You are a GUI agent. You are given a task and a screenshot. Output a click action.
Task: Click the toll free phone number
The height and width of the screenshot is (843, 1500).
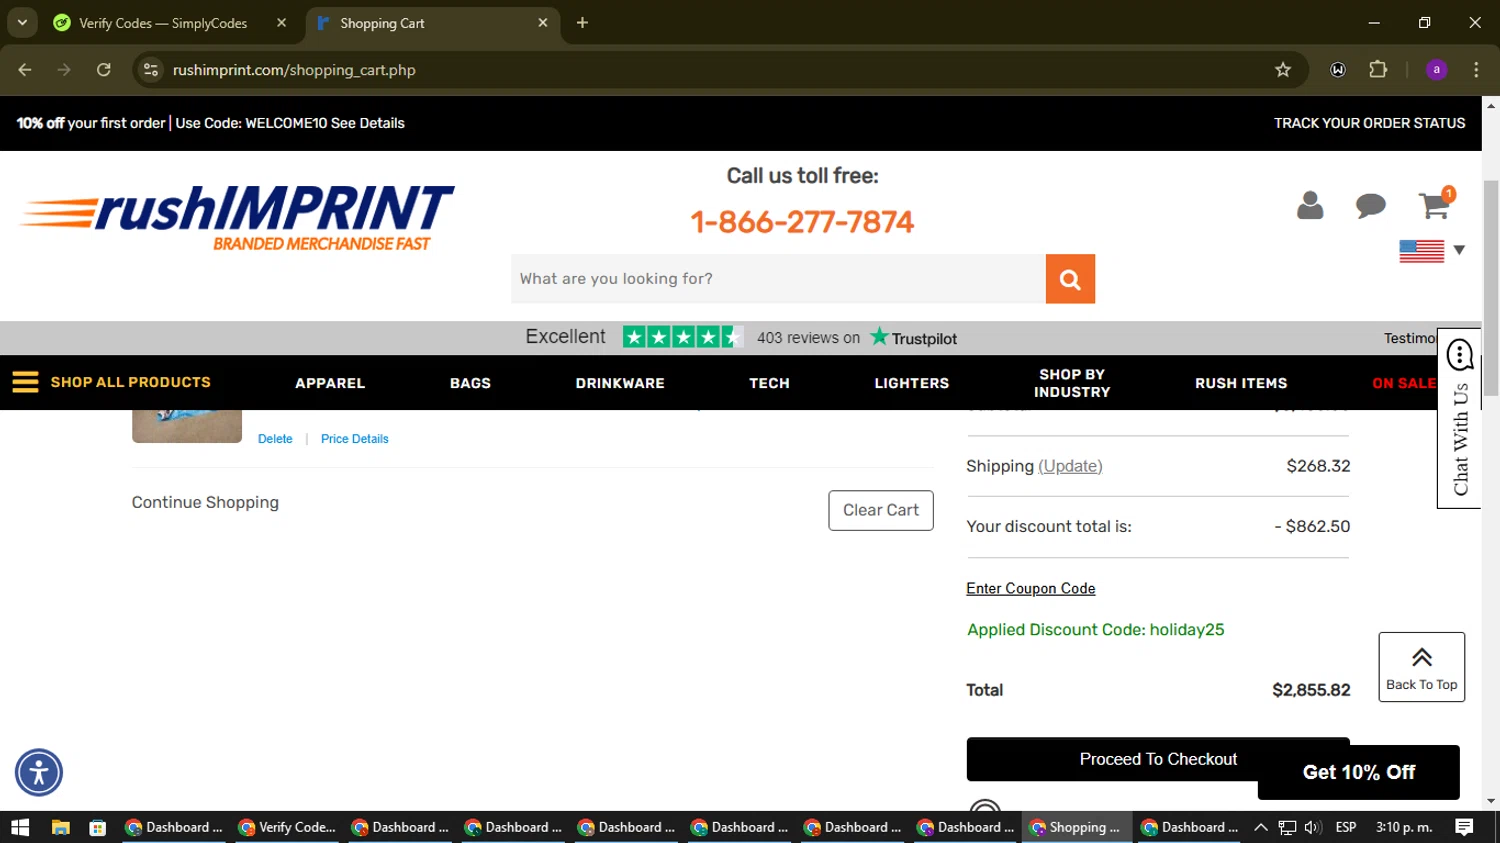pyautogui.click(x=802, y=221)
